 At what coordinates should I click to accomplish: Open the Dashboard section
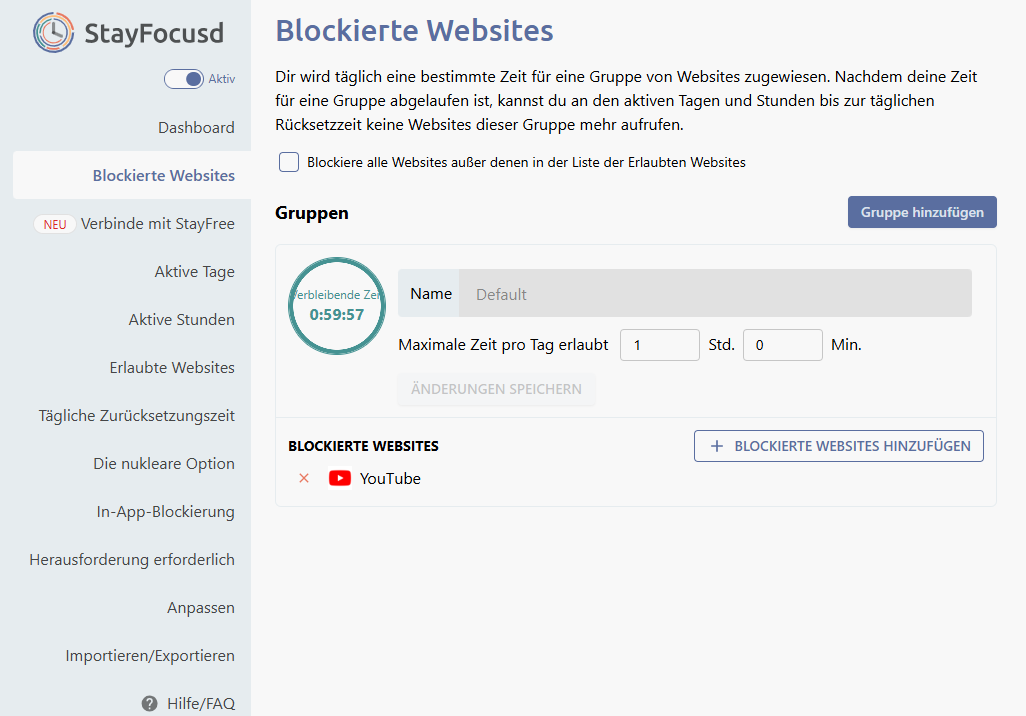click(196, 127)
